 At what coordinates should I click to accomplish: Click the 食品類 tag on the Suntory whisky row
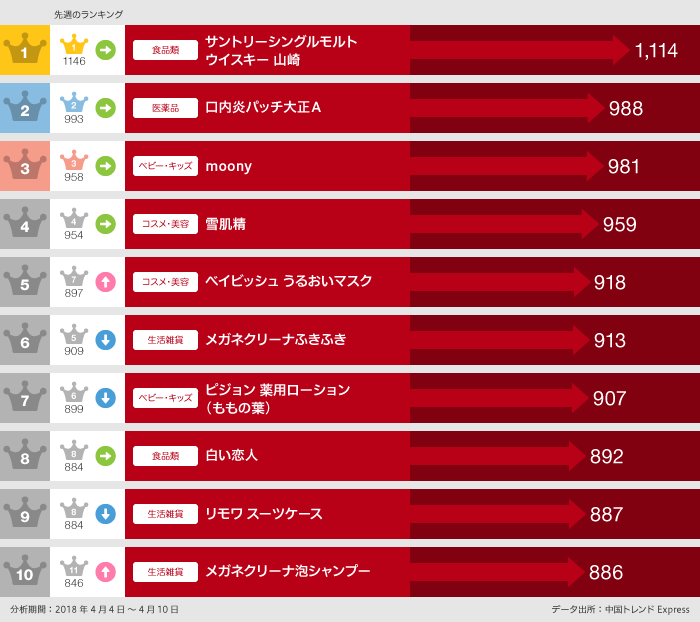point(165,50)
